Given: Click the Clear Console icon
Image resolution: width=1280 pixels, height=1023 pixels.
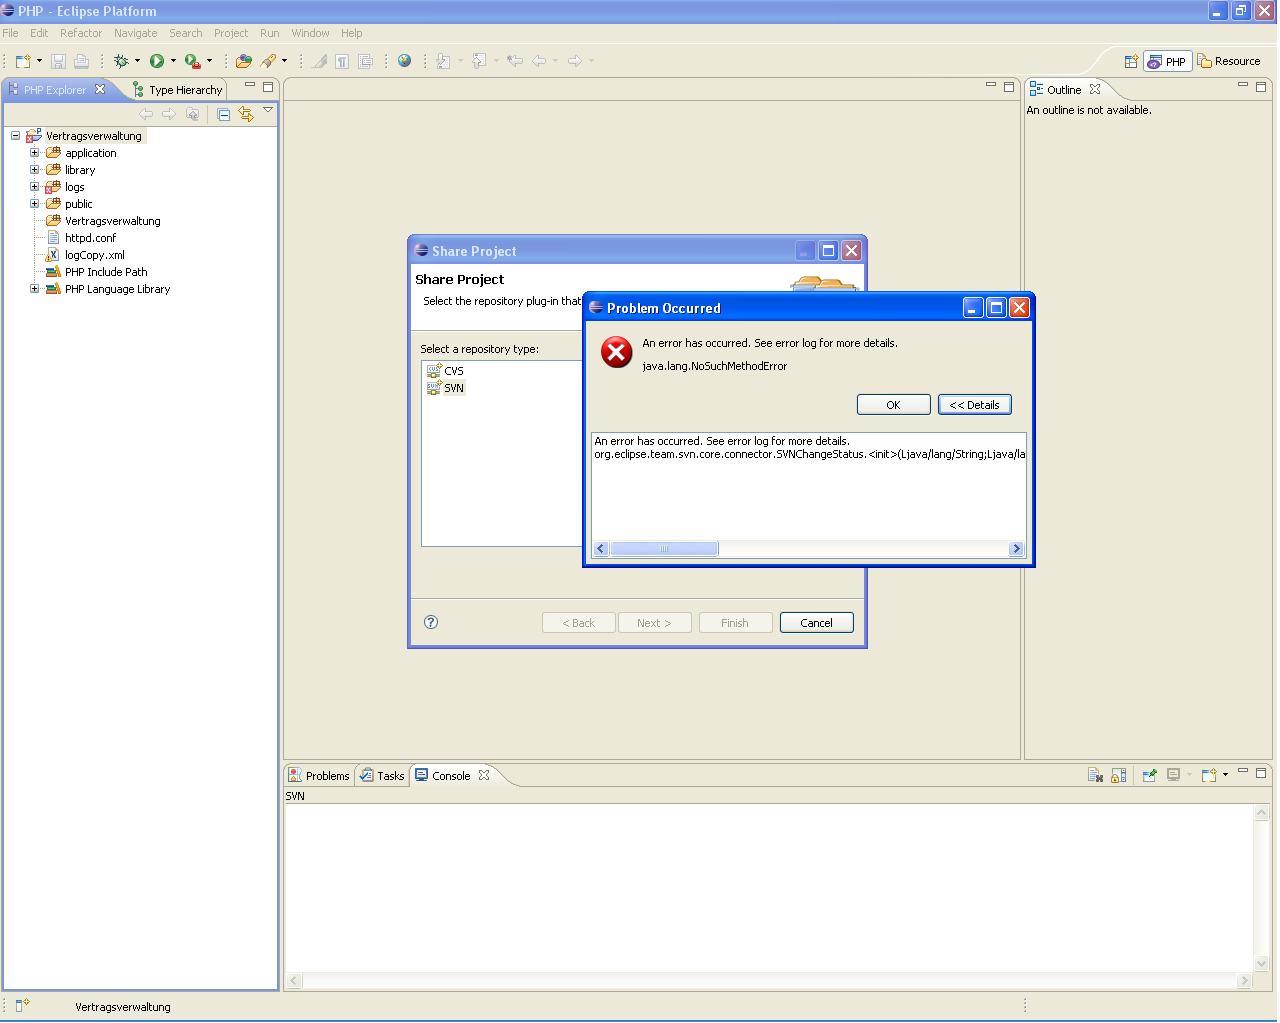Looking at the screenshot, I should pyautogui.click(x=1095, y=776).
